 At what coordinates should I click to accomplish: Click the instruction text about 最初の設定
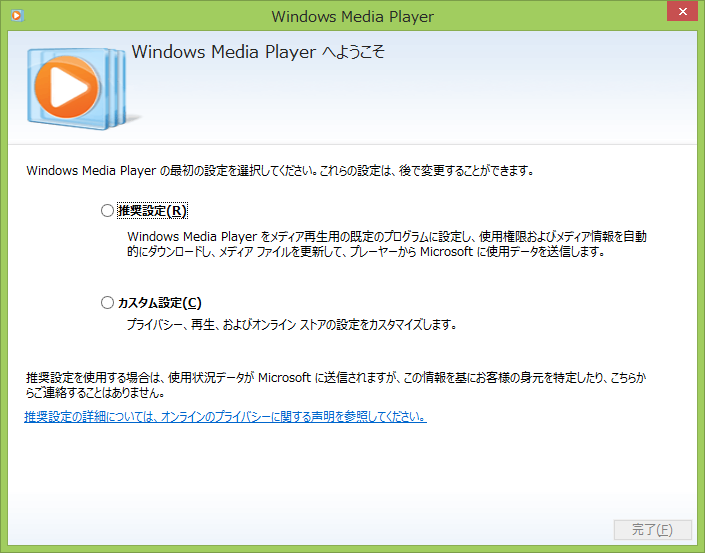280,171
